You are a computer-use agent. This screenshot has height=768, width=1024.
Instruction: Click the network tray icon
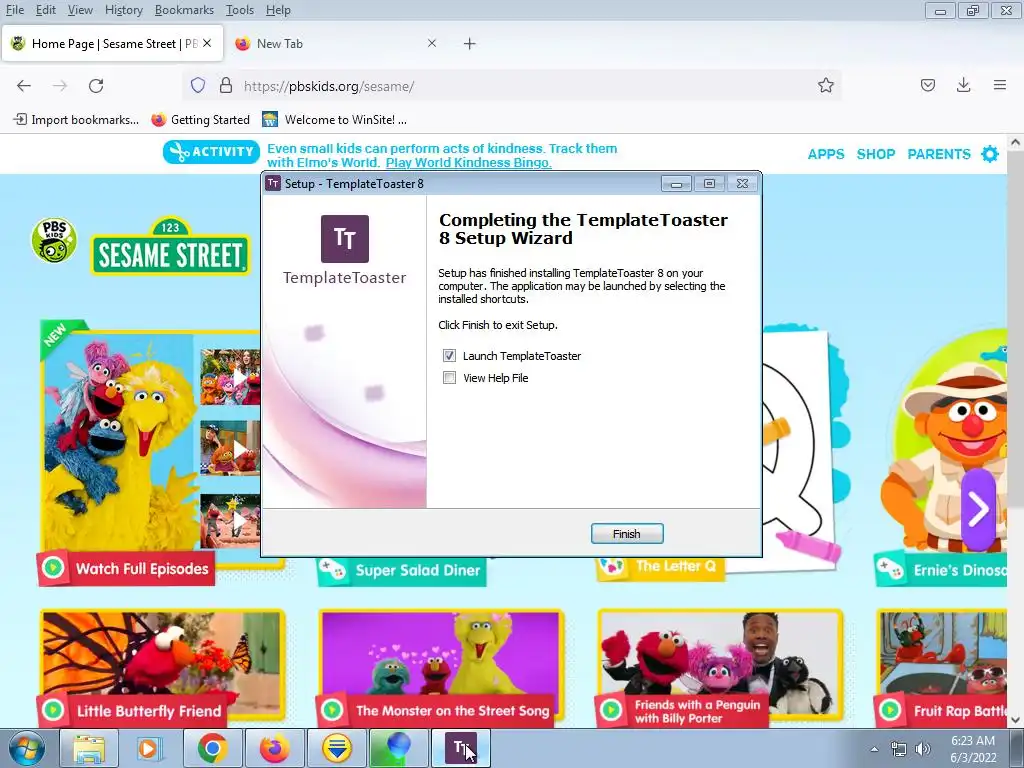pos(899,749)
